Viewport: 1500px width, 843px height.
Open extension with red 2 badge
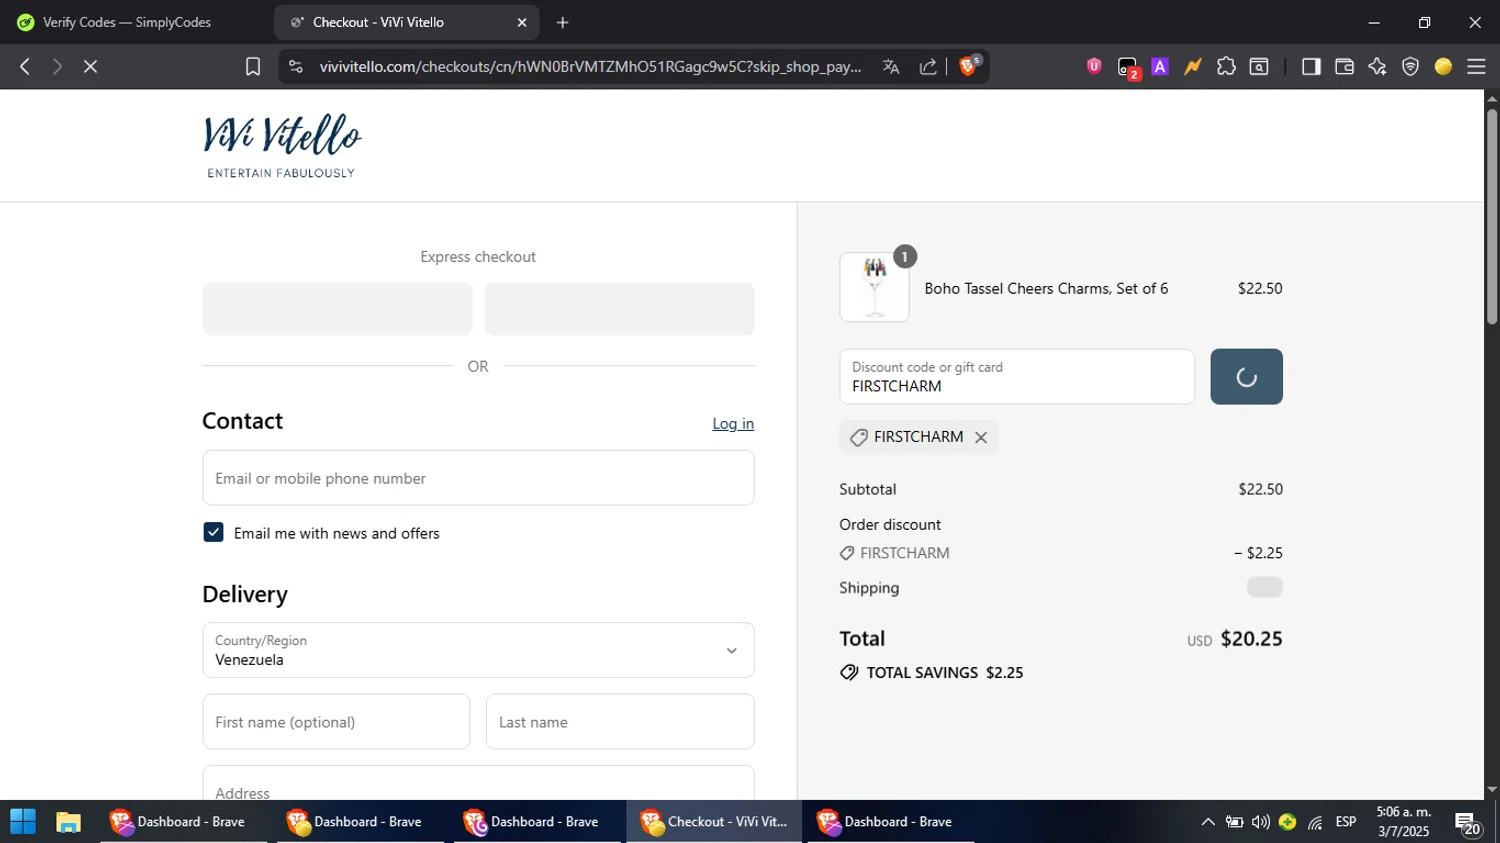point(1128,68)
